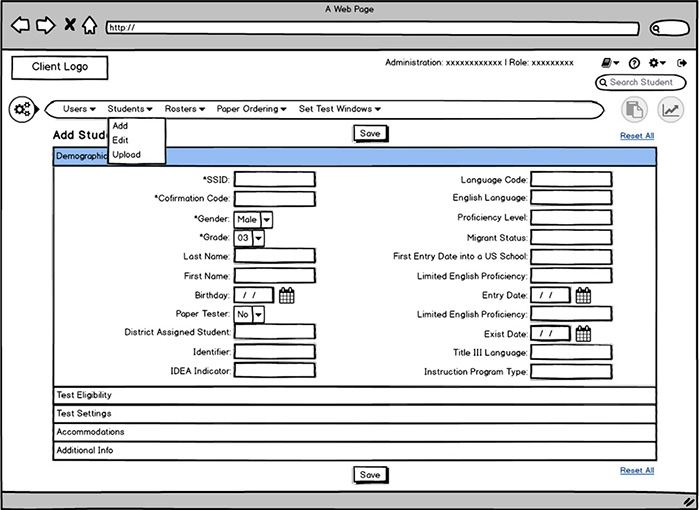700x510 pixels.
Task: Click the bottom Reset All link
Action: [637, 470]
